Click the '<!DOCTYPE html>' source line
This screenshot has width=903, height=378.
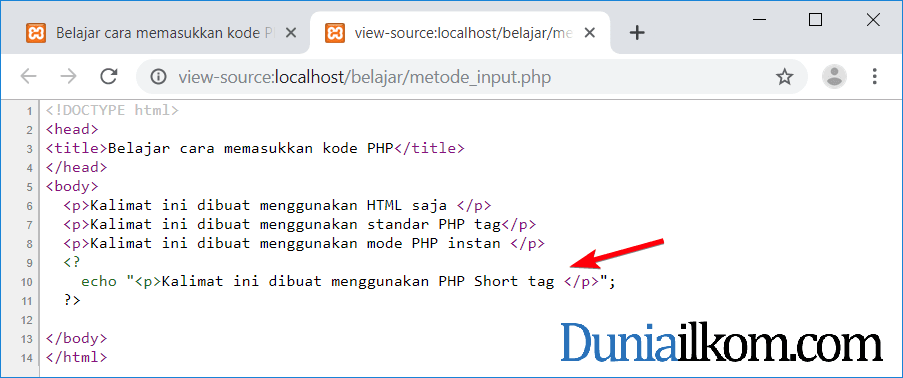click(x=112, y=110)
